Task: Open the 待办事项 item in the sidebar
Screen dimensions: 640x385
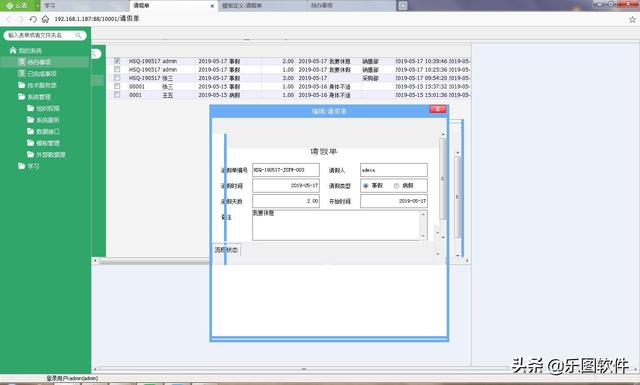Action: tap(39, 62)
